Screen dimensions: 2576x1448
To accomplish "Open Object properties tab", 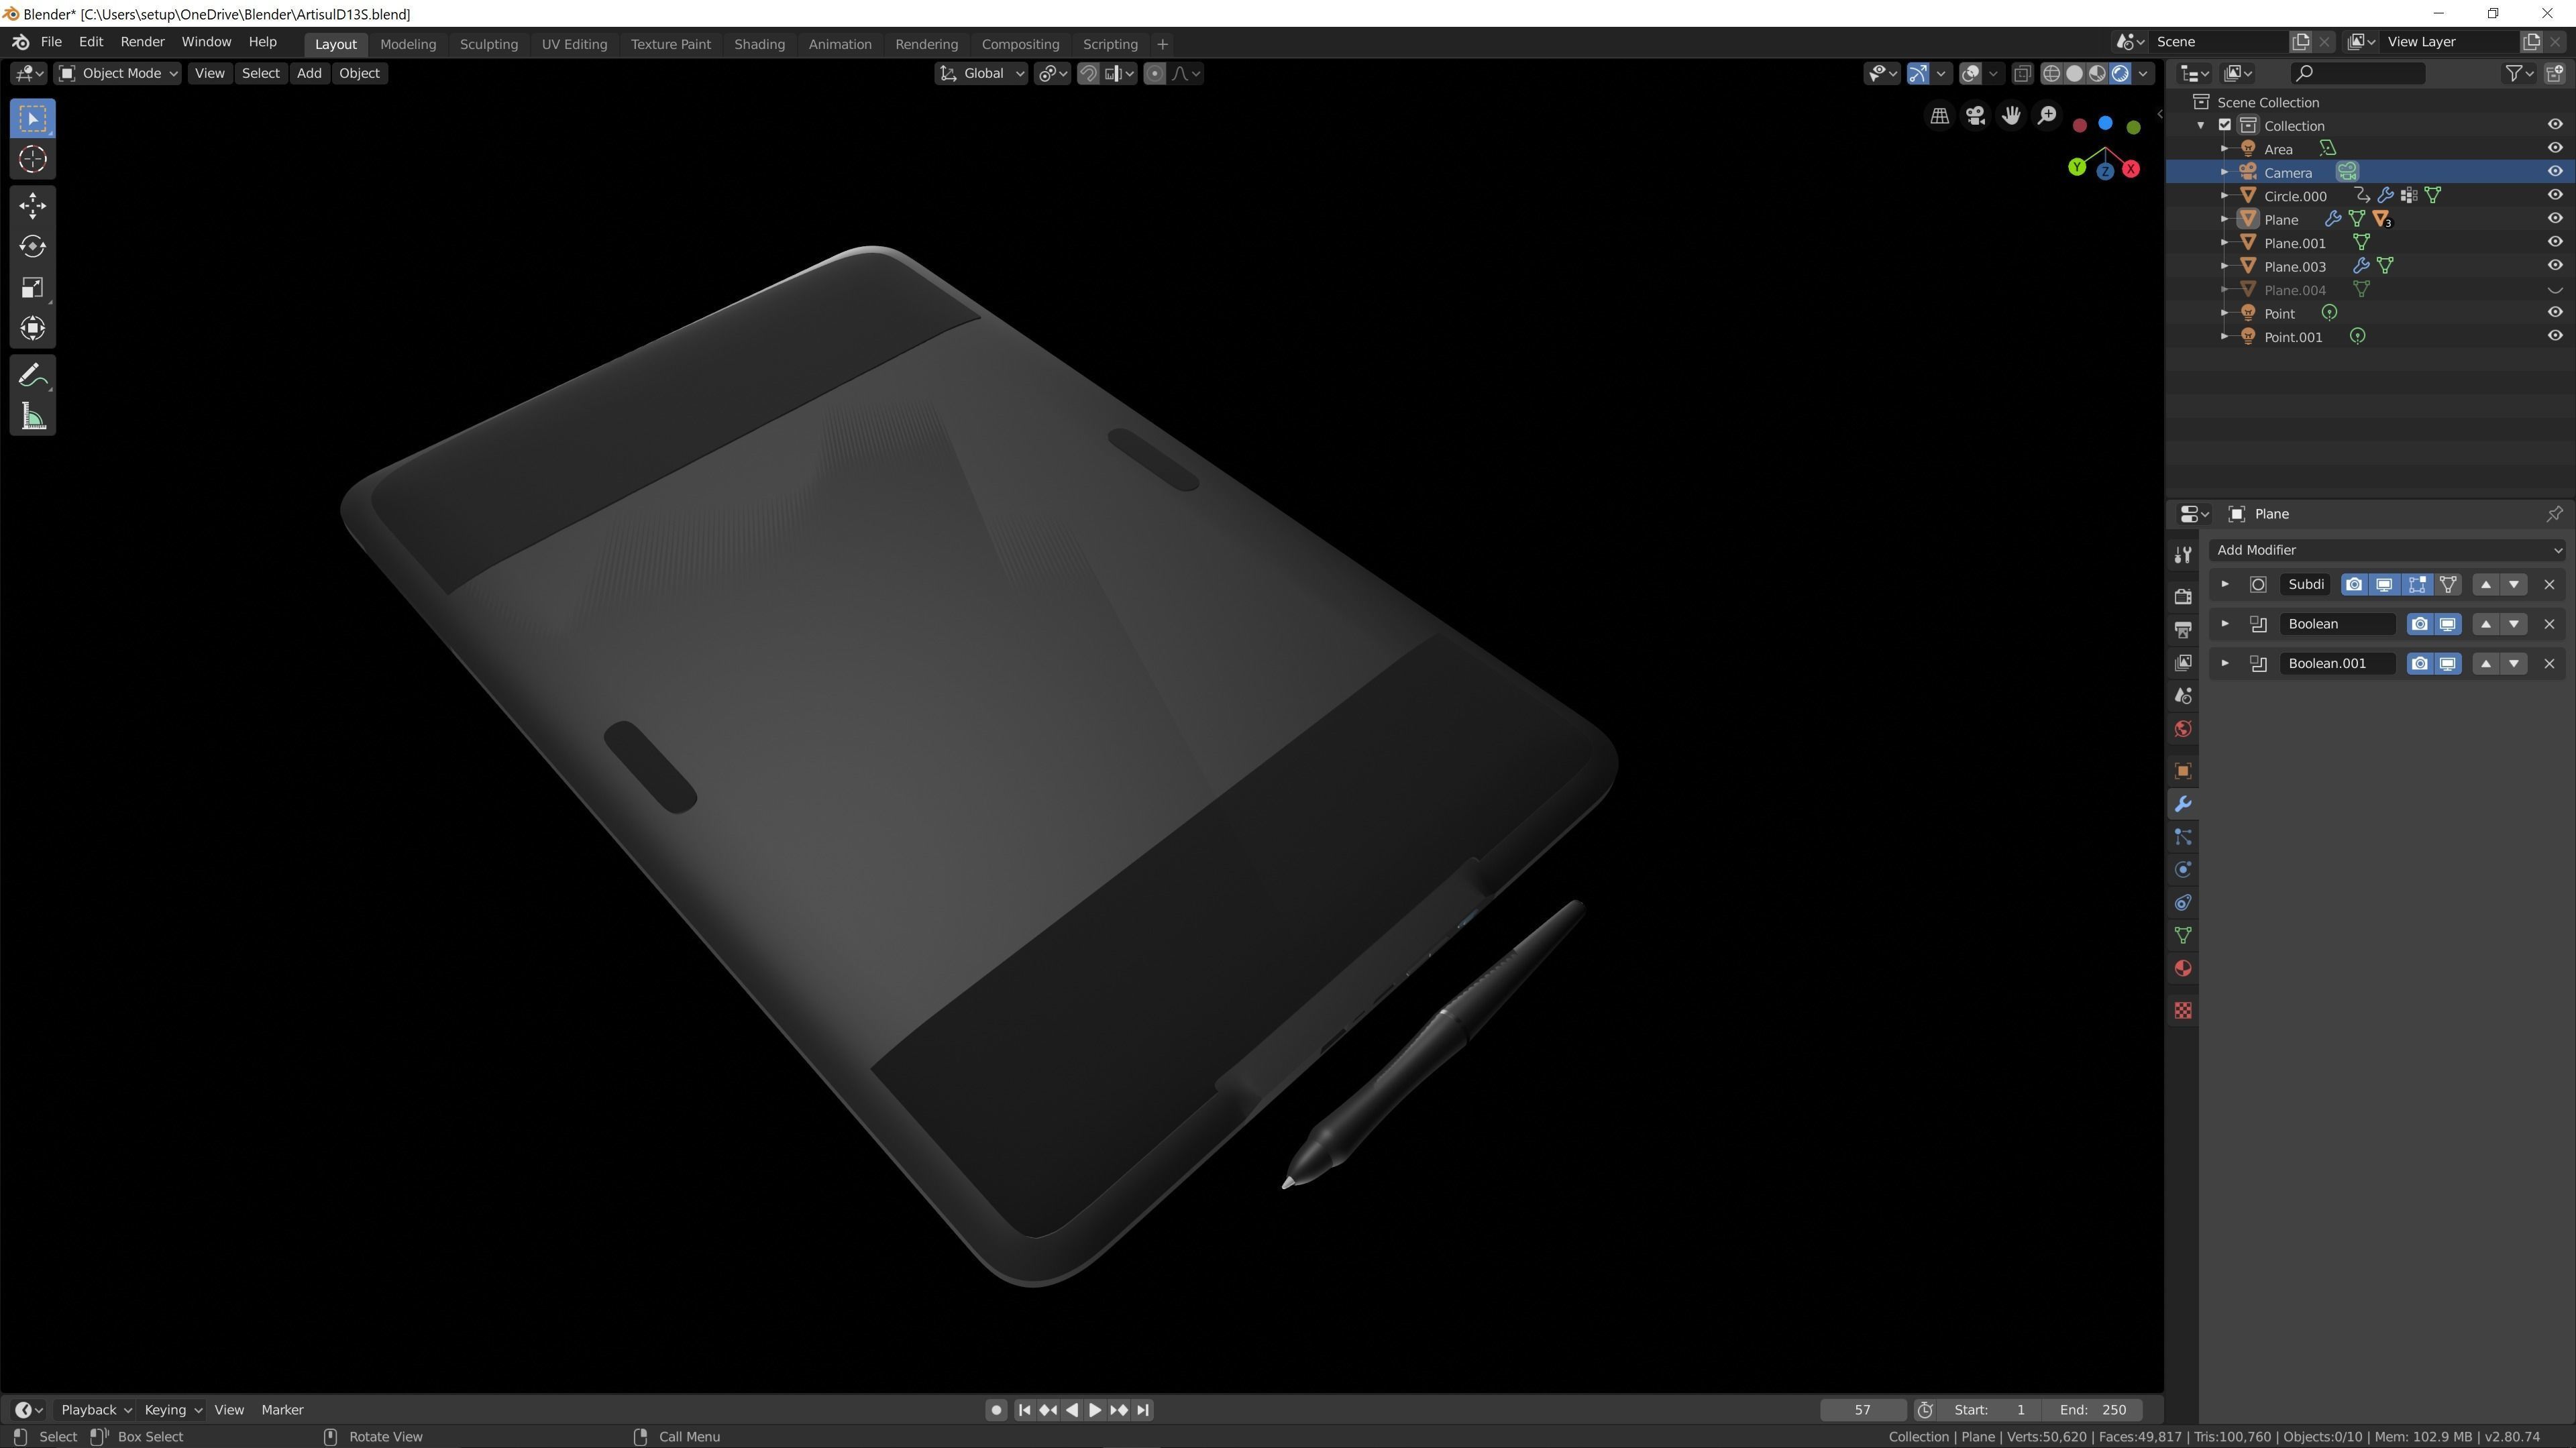I will 2183,771.
